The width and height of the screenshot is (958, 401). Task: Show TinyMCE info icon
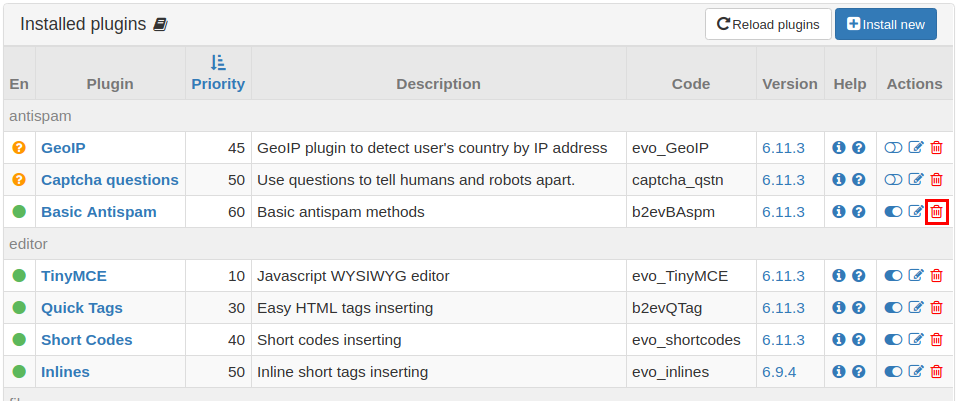839,275
